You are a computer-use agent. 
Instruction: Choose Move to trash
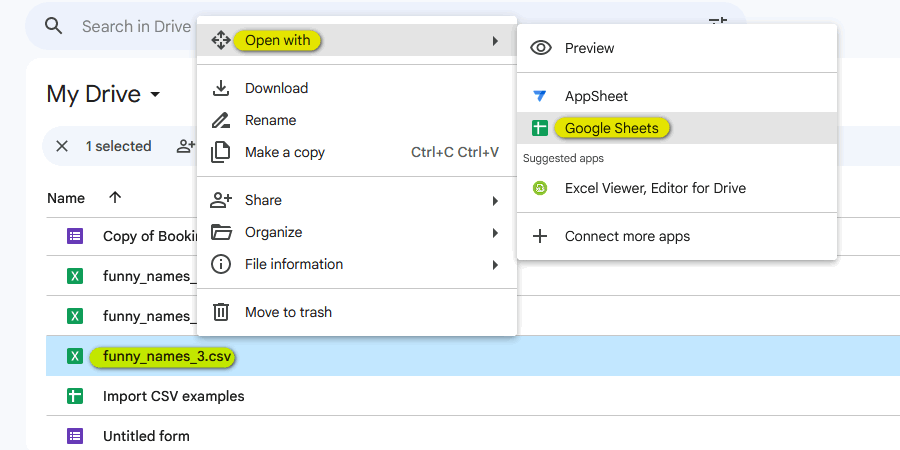pyautogui.click(x=356, y=312)
